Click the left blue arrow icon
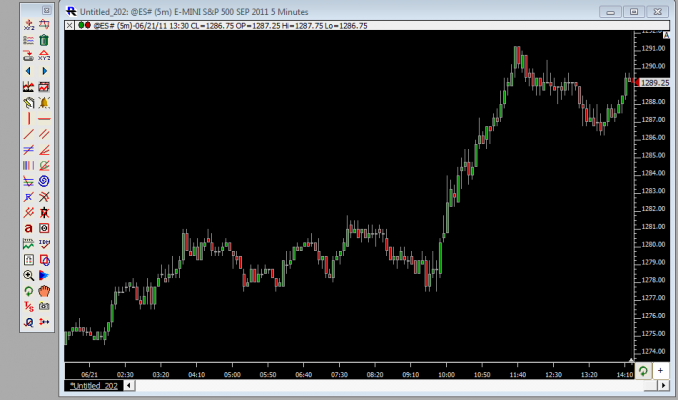 [x=28, y=71]
